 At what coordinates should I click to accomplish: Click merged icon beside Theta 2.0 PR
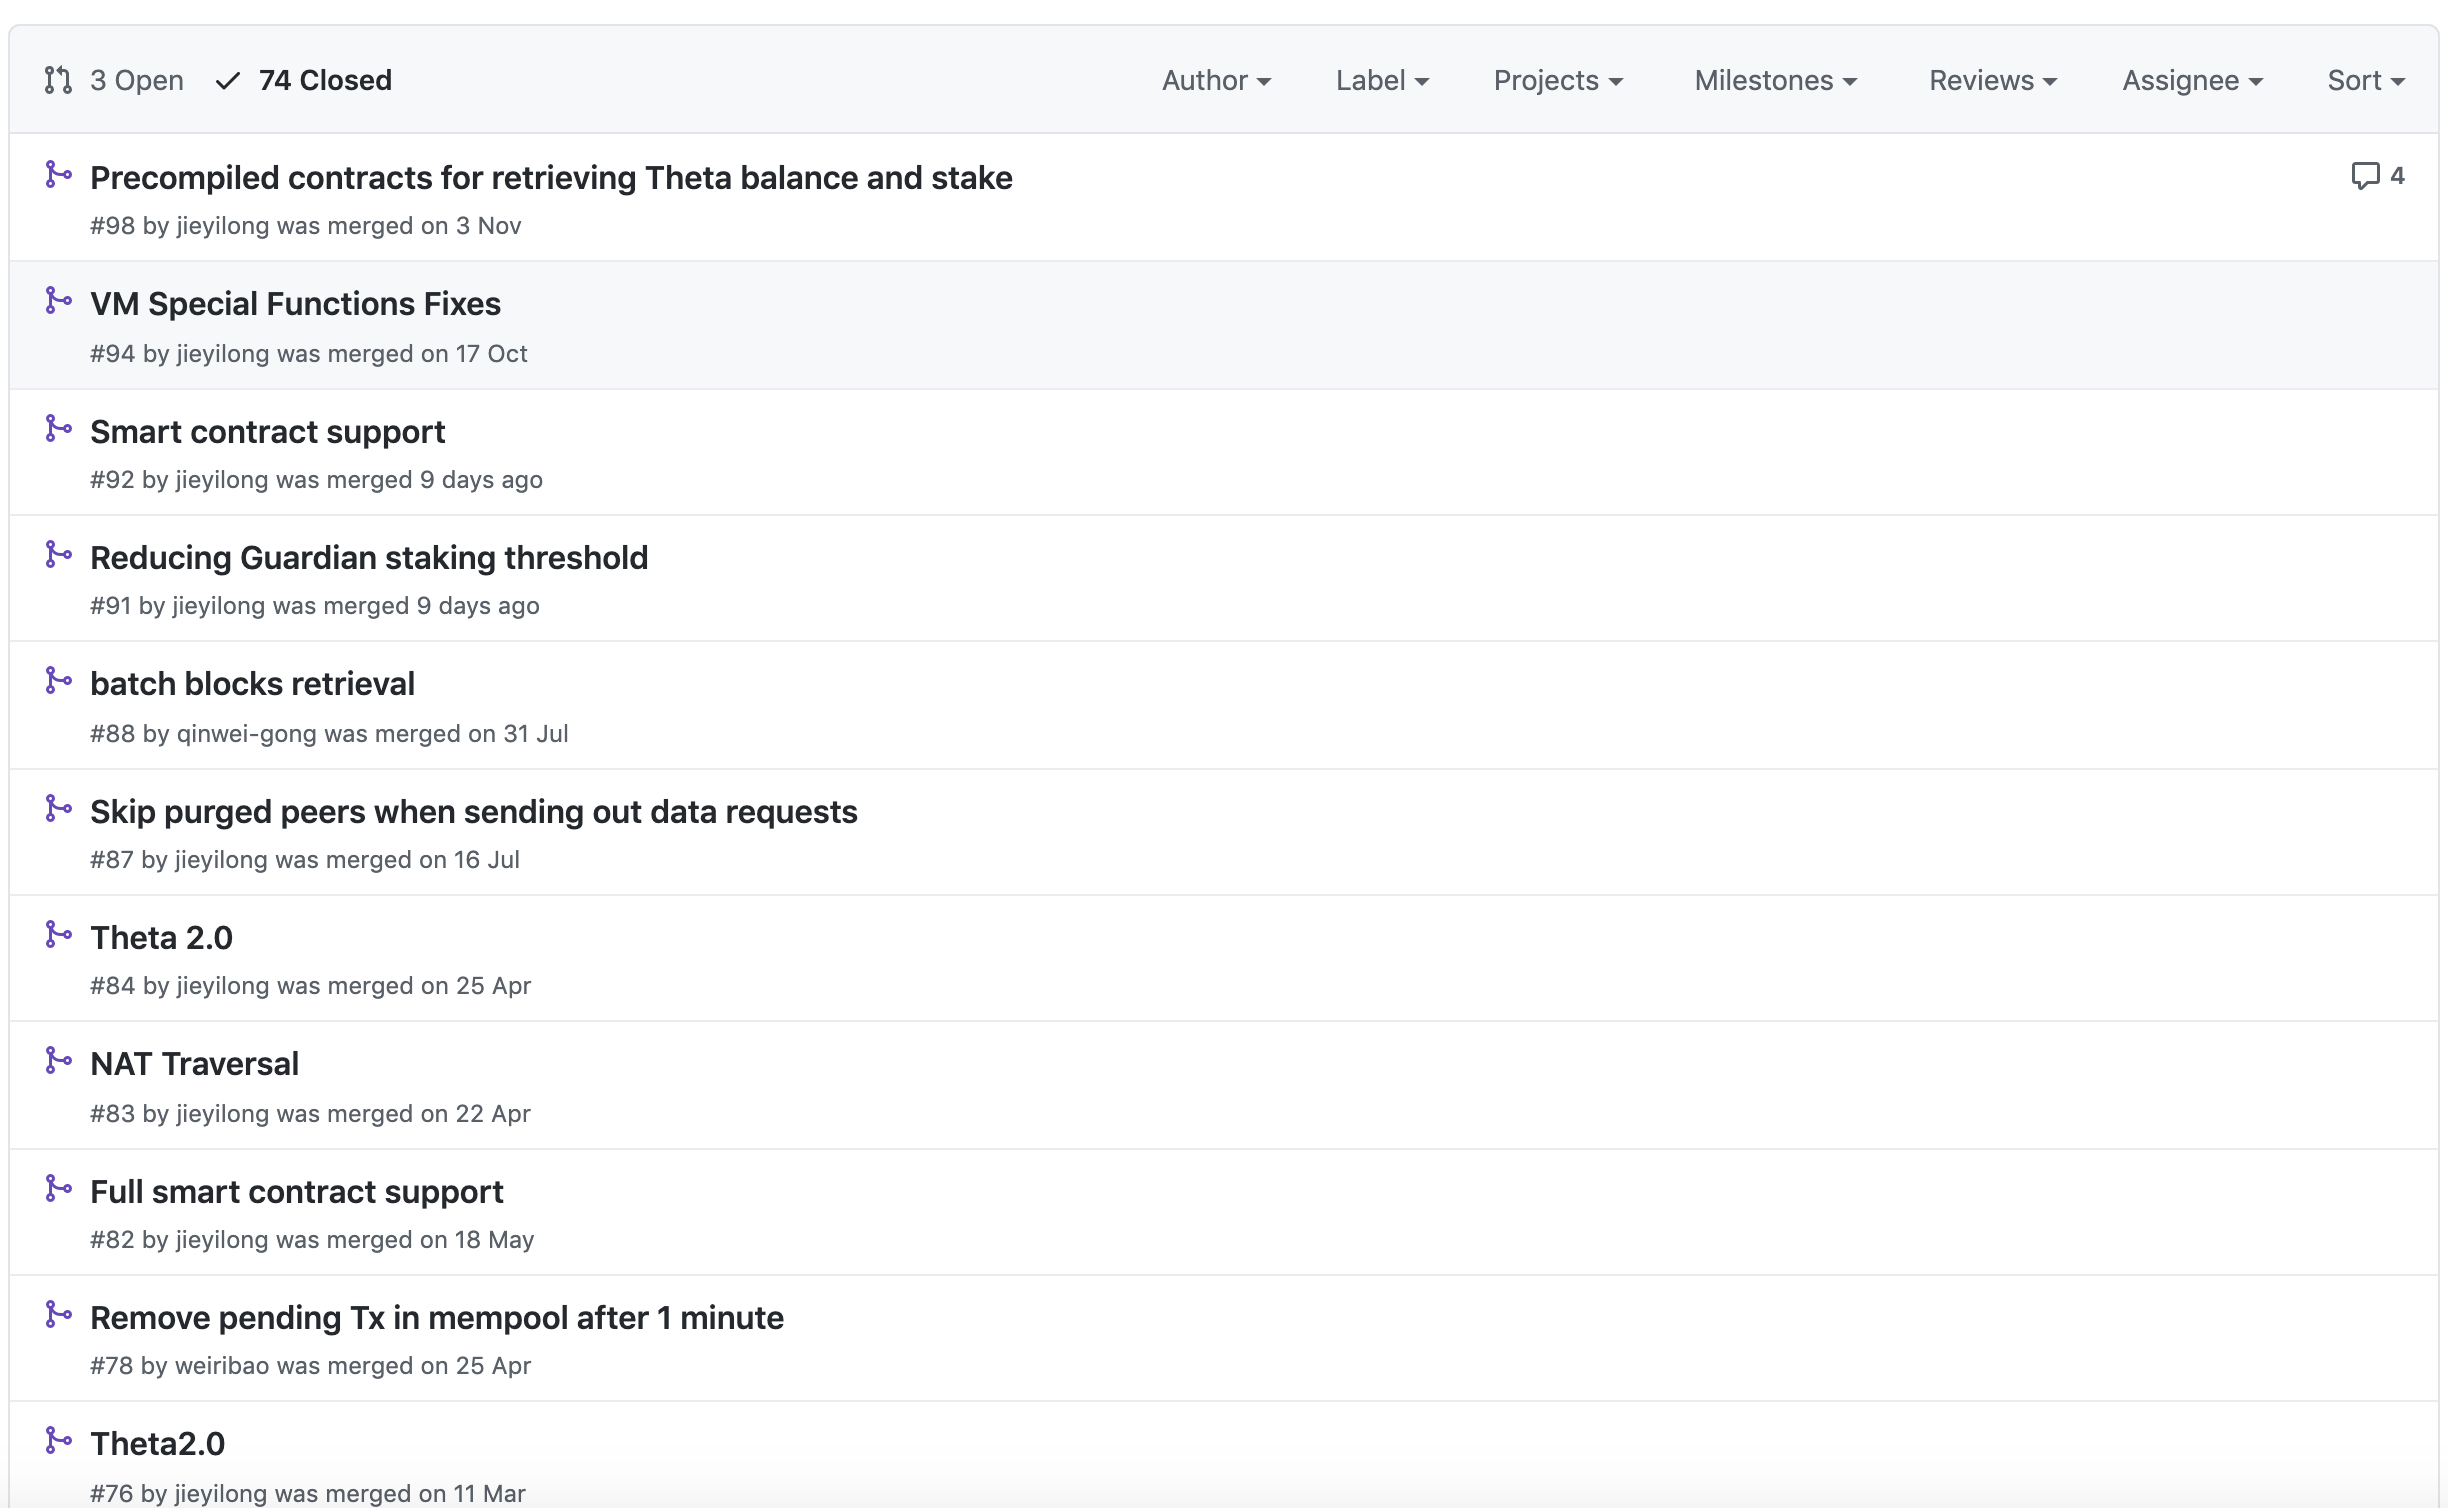pyautogui.click(x=58, y=935)
